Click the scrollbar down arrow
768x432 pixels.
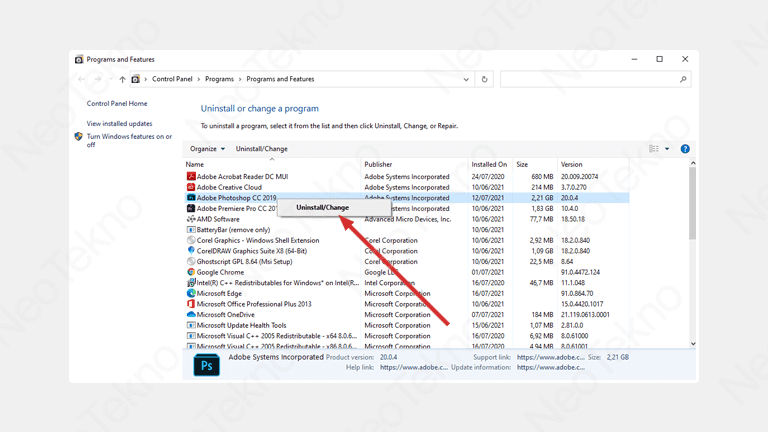coord(693,344)
